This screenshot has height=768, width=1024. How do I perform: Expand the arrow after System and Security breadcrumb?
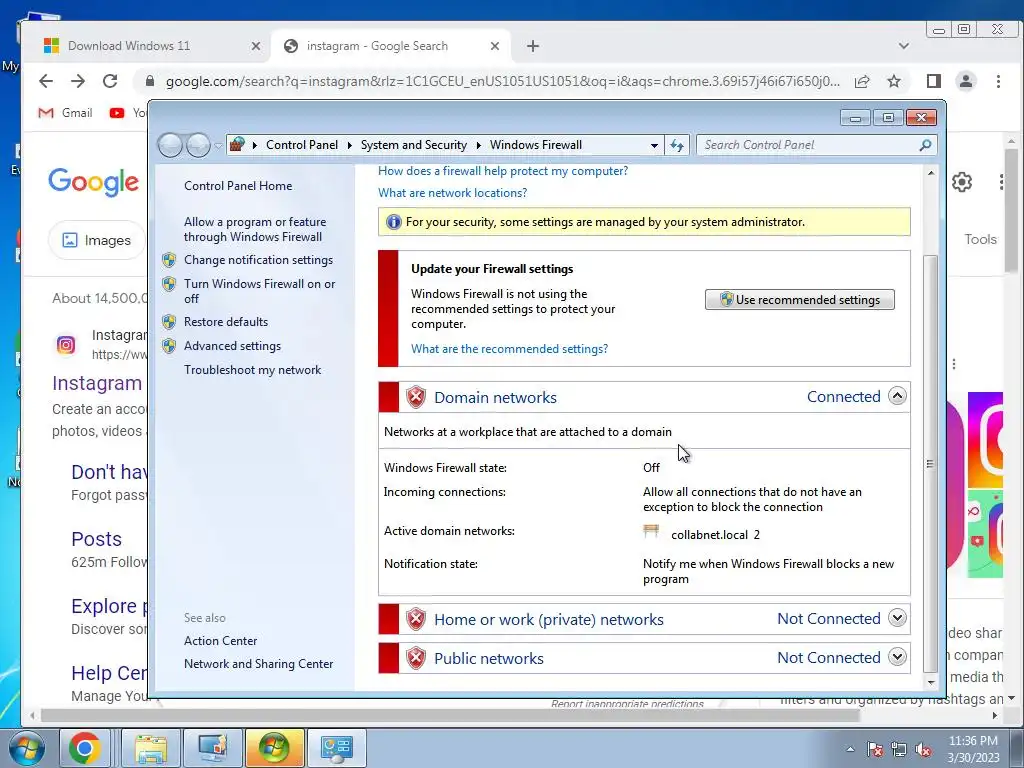479,145
